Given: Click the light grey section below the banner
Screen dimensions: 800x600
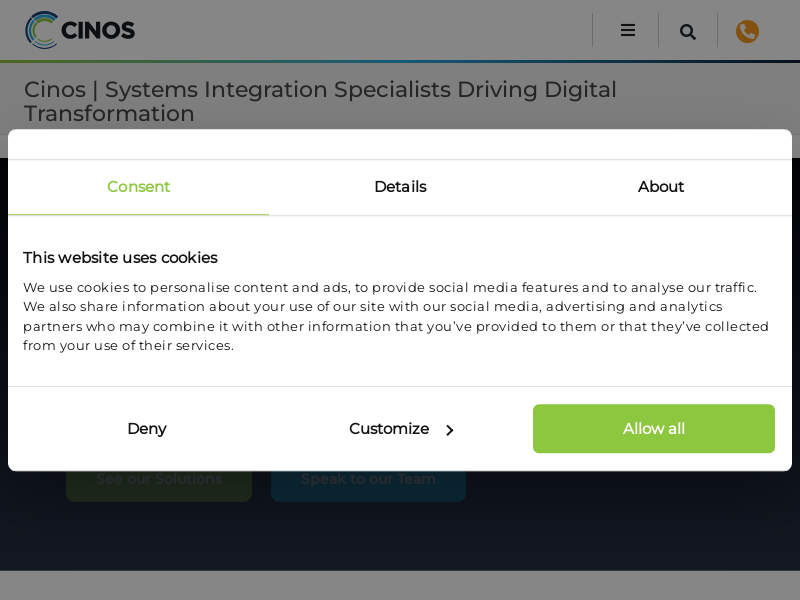Looking at the screenshot, I should 400,586.
